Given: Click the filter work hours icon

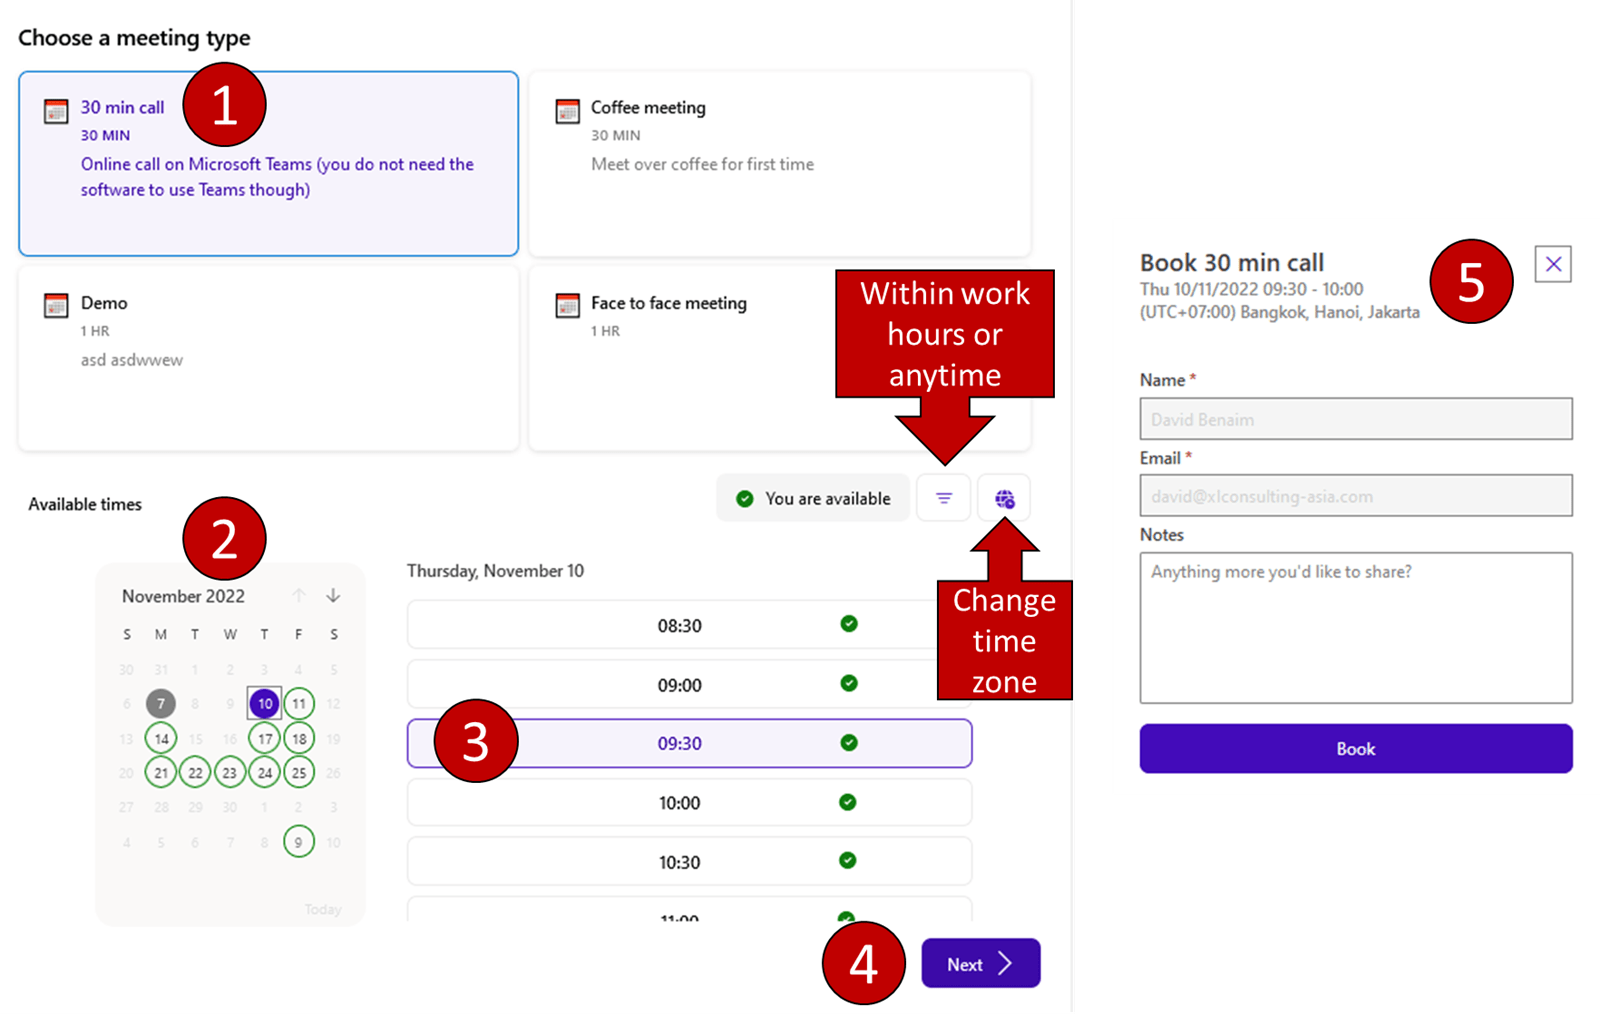Looking at the screenshot, I should pos(943,498).
